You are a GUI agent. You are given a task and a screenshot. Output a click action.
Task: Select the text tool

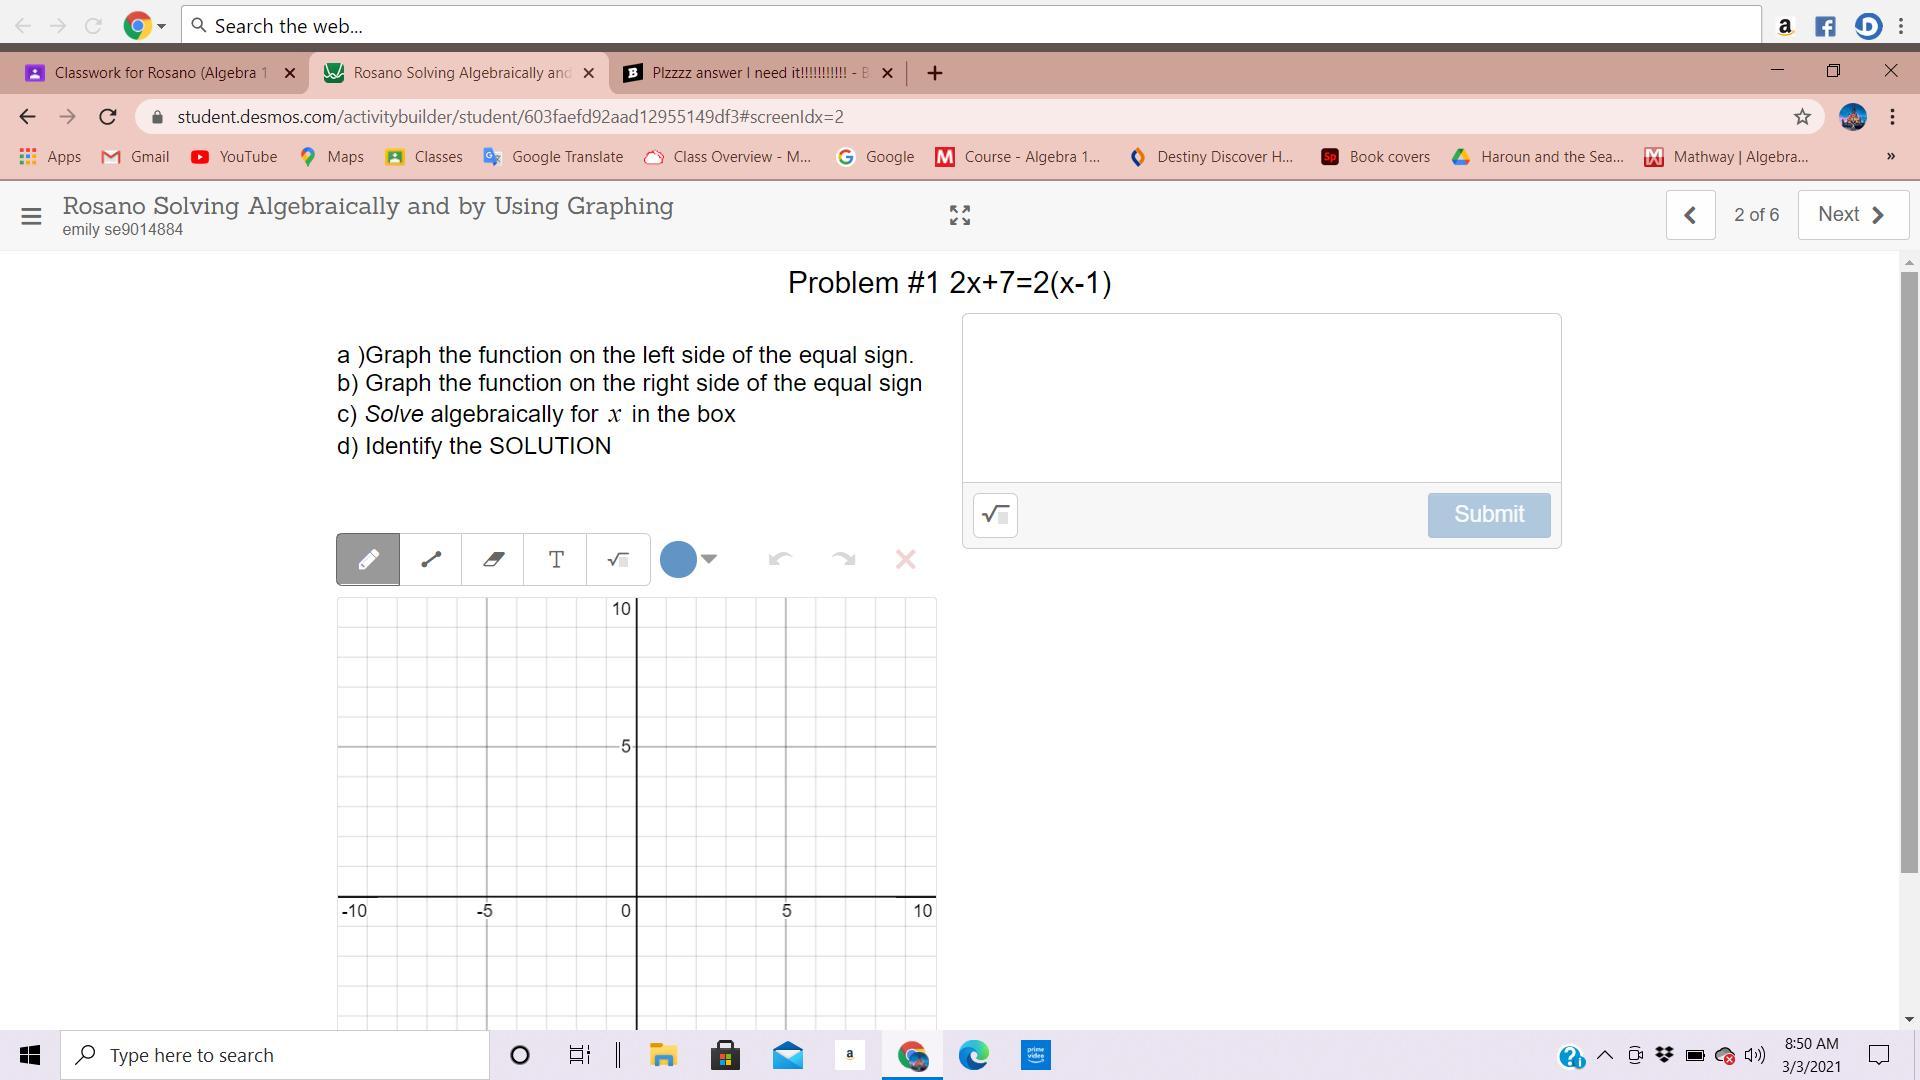click(x=556, y=559)
